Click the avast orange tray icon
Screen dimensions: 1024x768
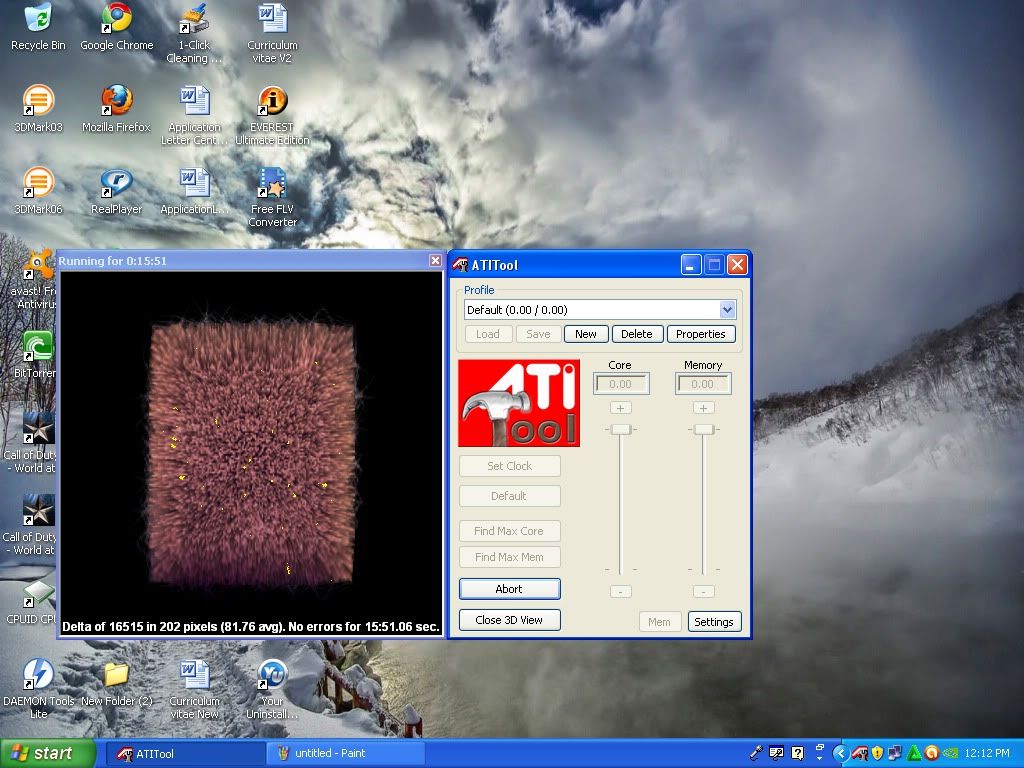click(932, 753)
